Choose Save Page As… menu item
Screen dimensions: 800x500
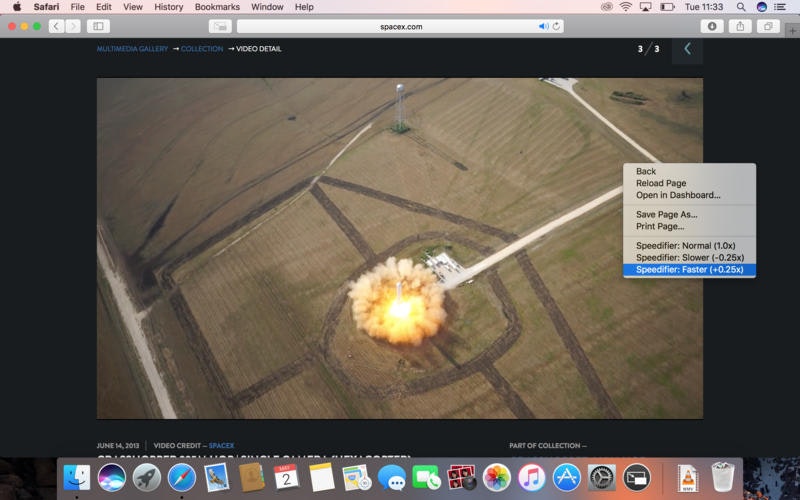689,214
